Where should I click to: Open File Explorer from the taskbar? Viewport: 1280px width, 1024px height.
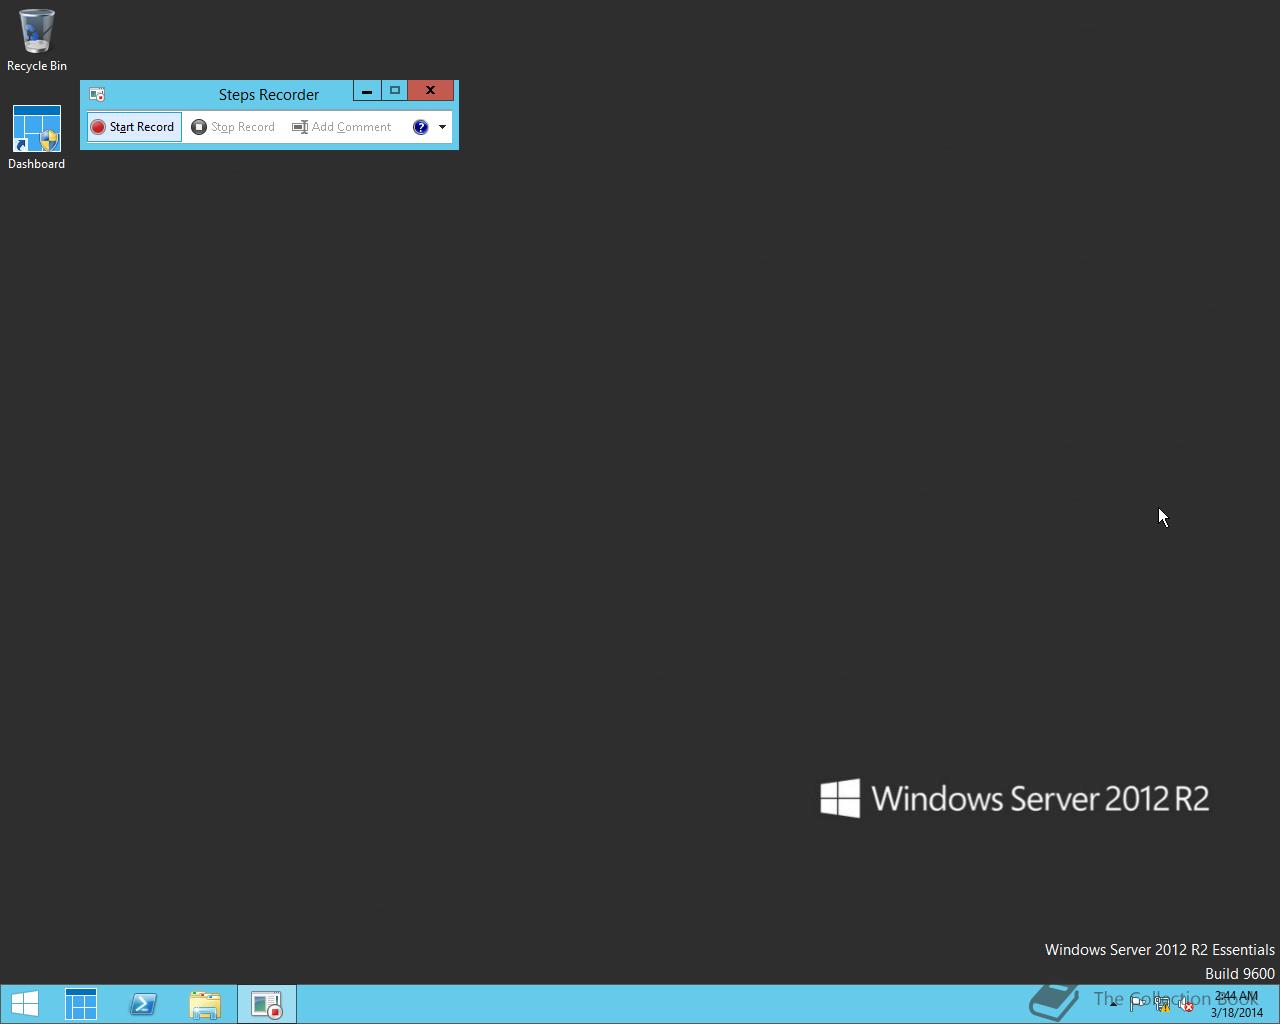[205, 1004]
